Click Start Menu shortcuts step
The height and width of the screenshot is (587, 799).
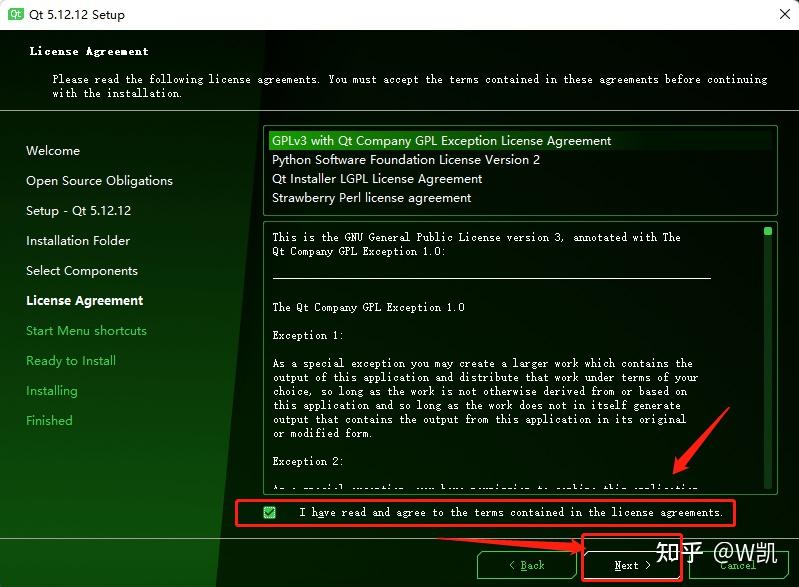[86, 331]
